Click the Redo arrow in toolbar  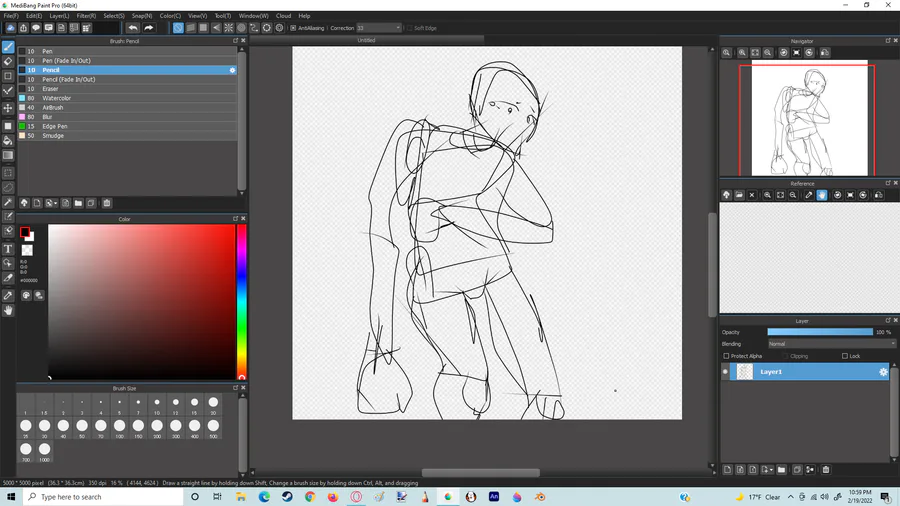click(x=149, y=28)
